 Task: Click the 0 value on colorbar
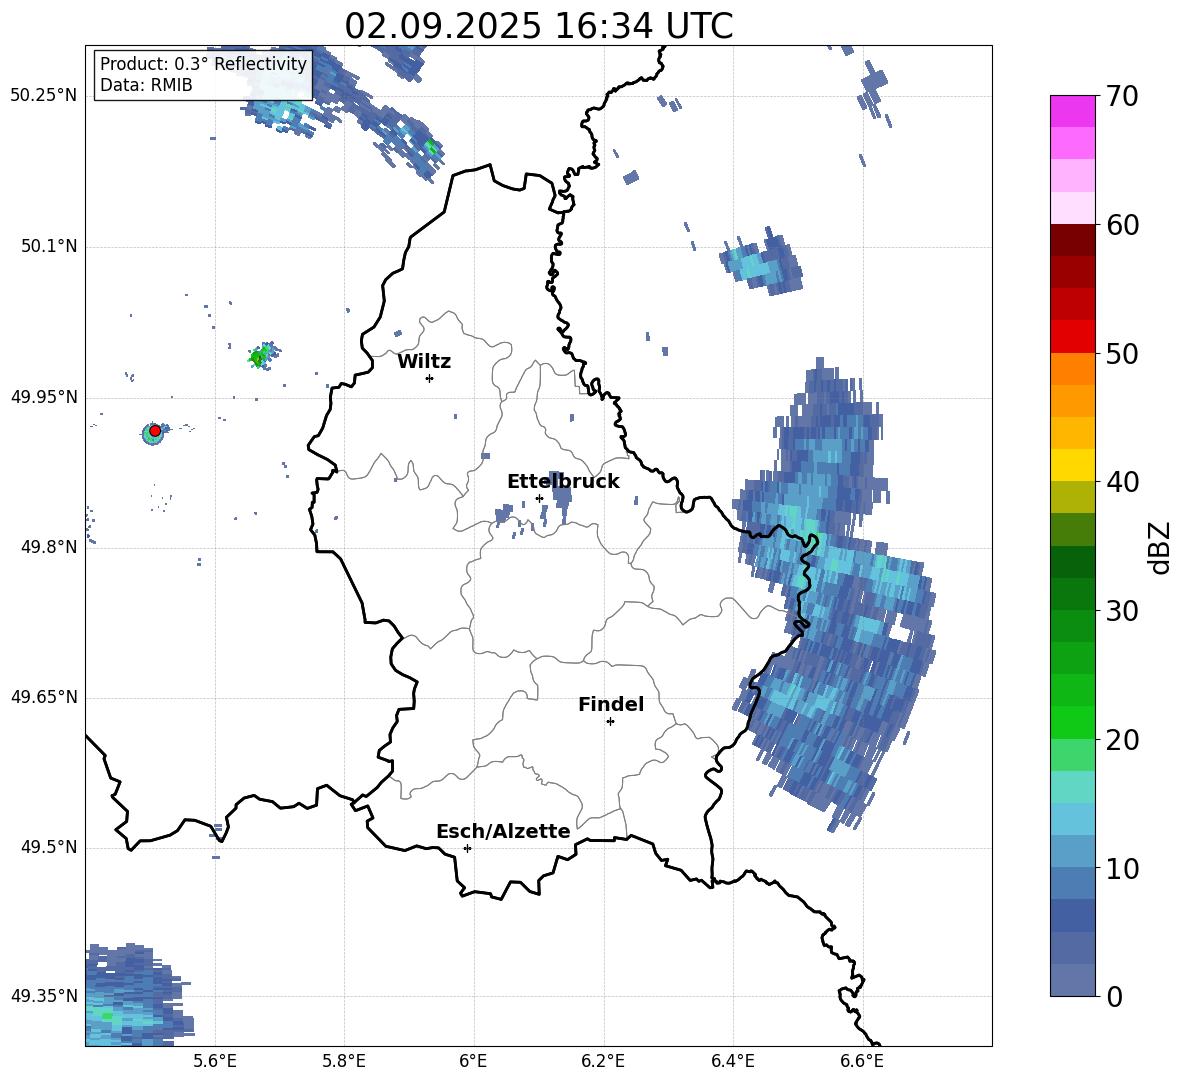click(x=1115, y=997)
